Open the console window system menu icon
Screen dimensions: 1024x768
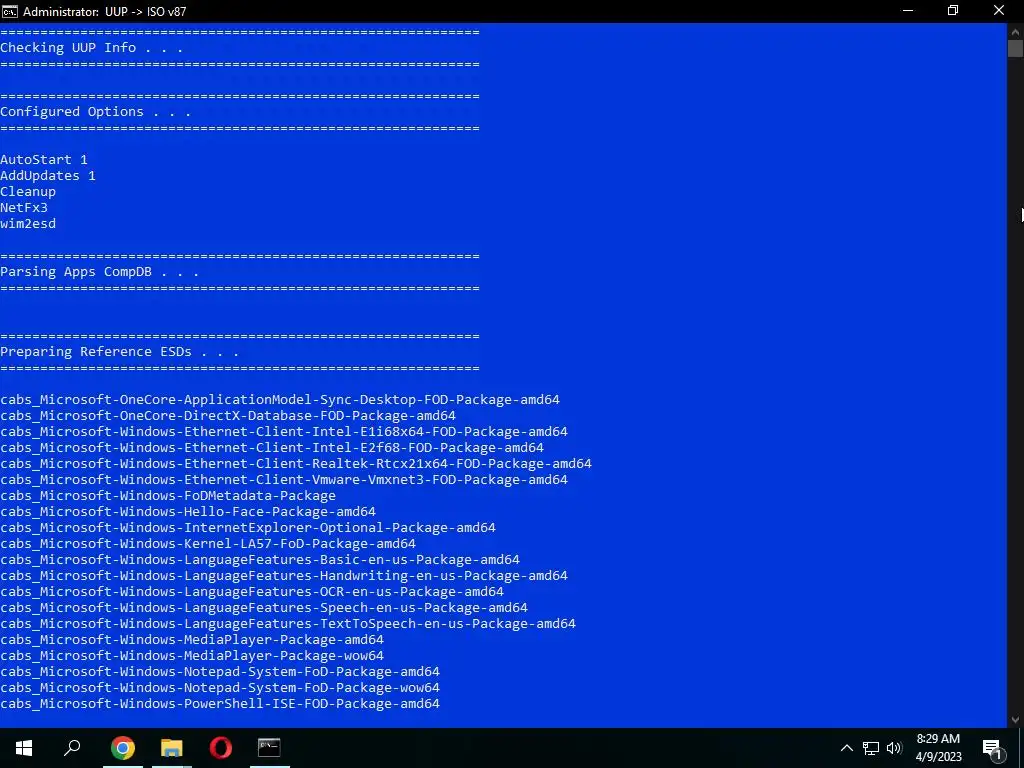click(10, 11)
